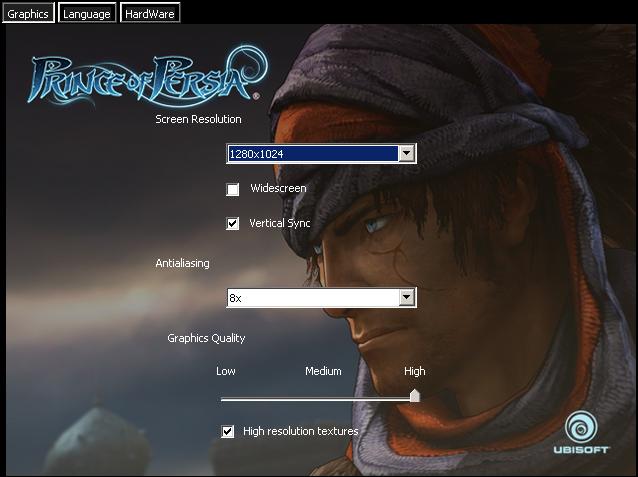This screenshot has width=638, height=477.
Task: Click the High resolution textures label
Action: click(300, 431)
